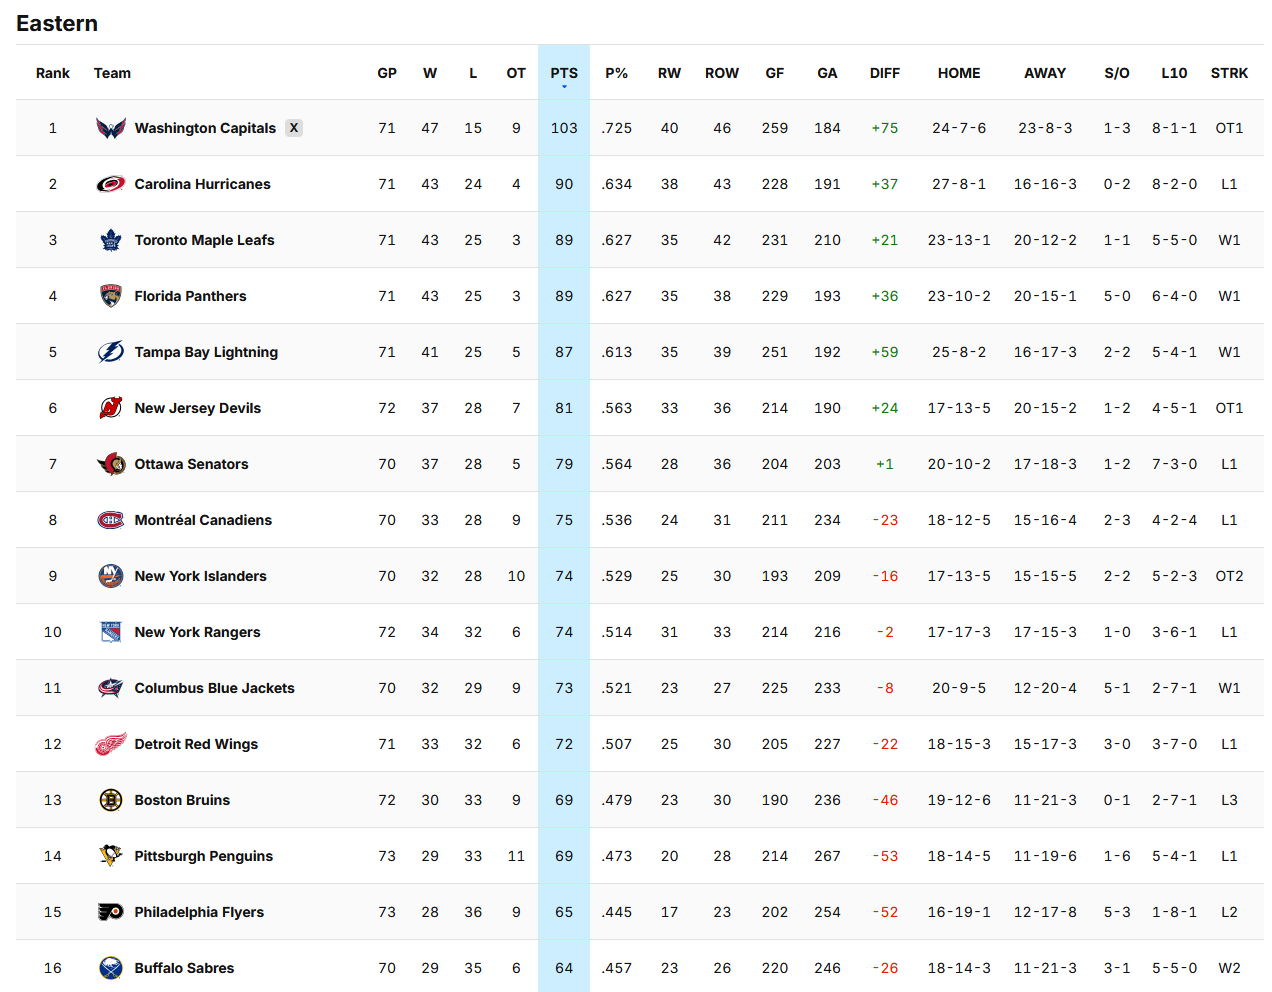Click the Montréal Canadiens logo
This screenshot has width=1272, height=992.
pos(111,520)
